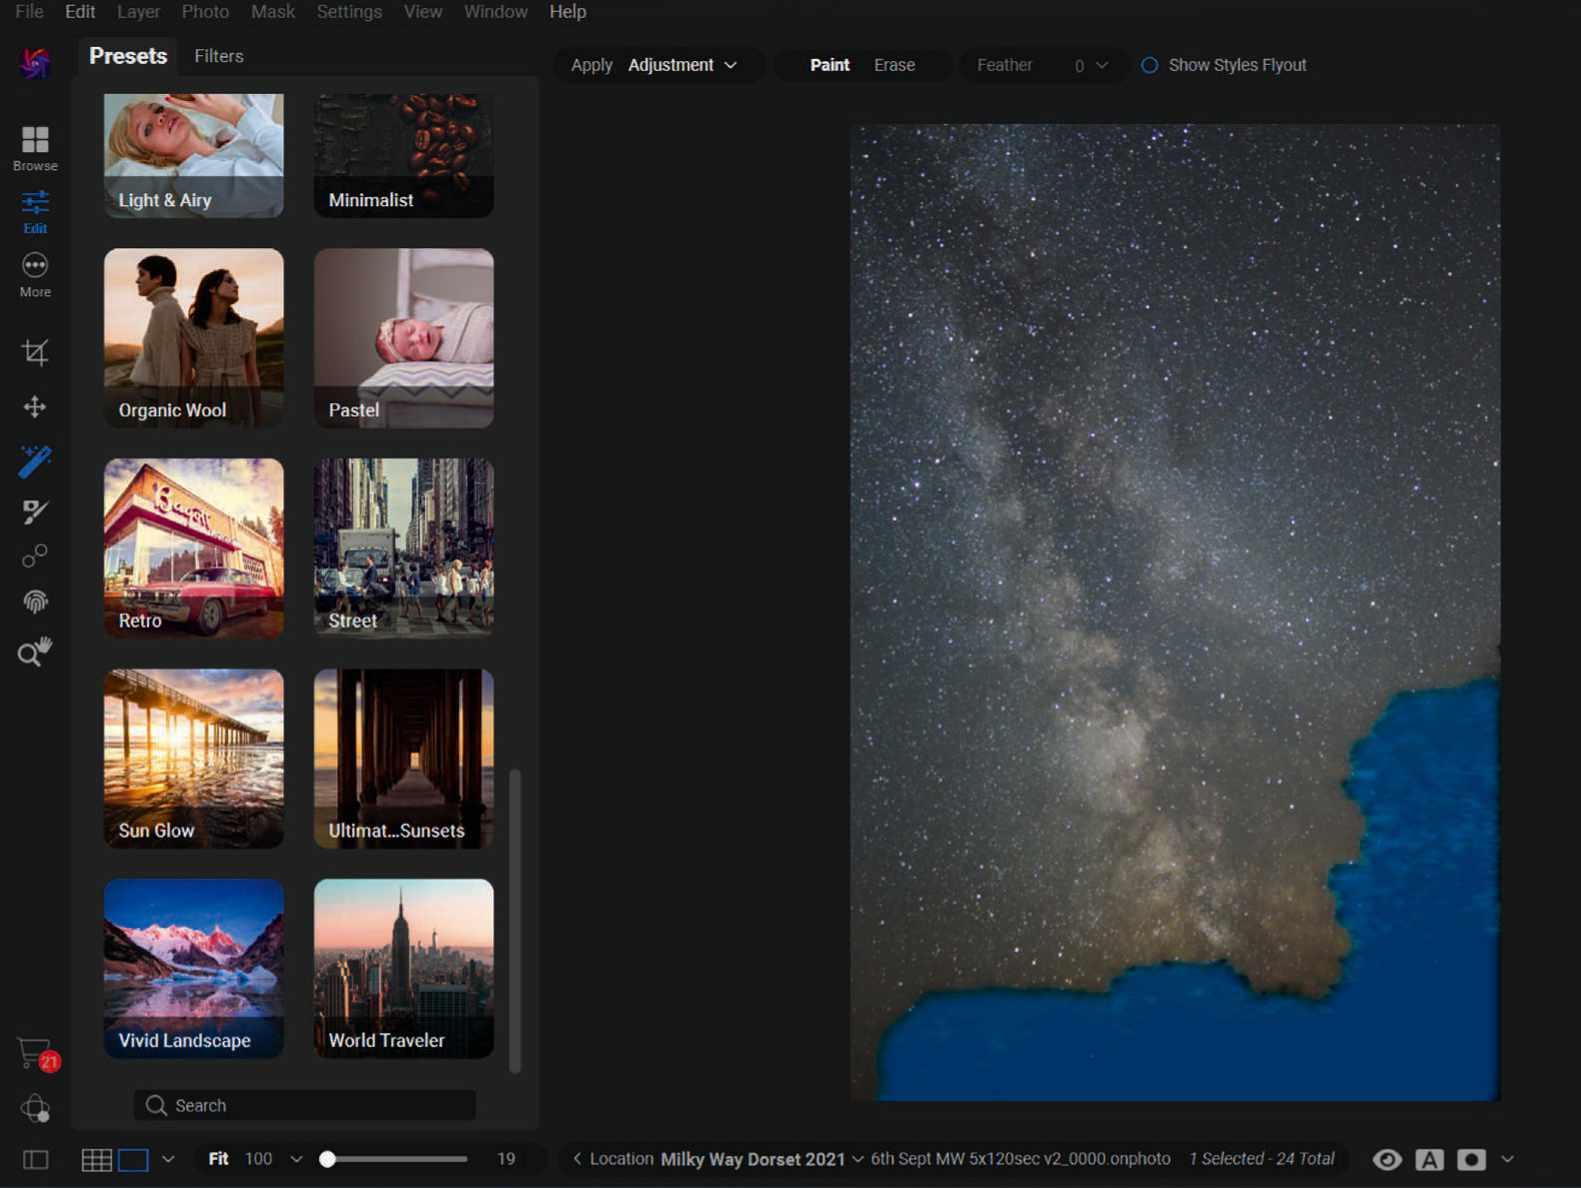The image size is (1581, 1188).
Task: Enable Show Styles Flyout option
Action: point(1150,65)
